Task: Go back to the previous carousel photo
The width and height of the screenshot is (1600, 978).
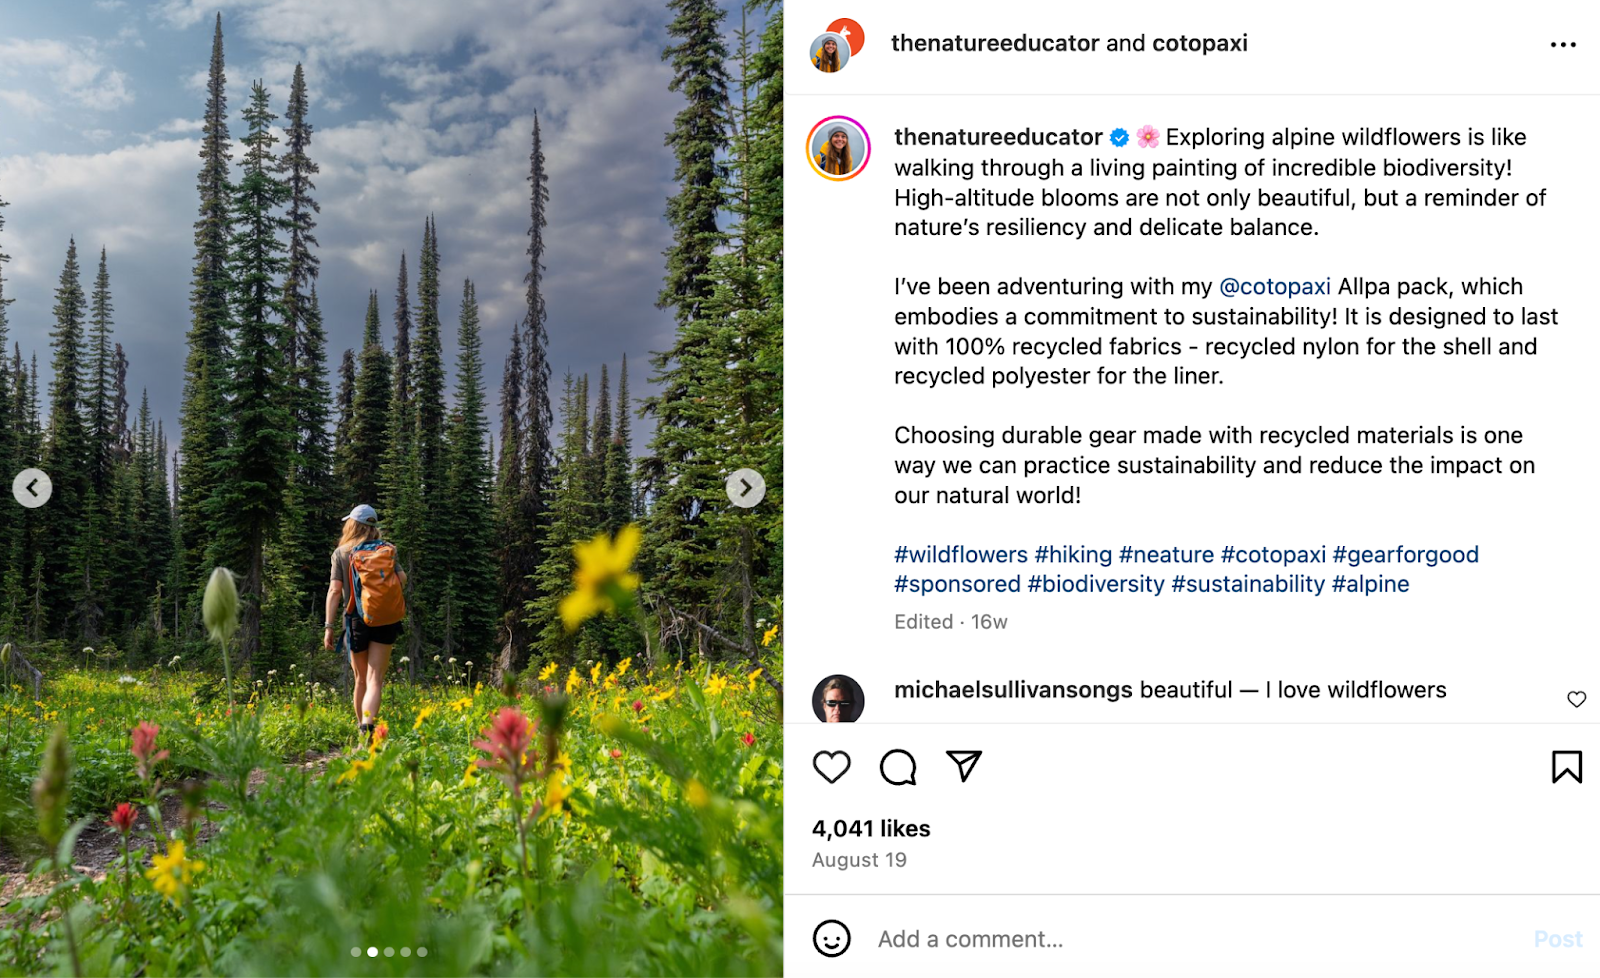Action: [x=33, y=488]
